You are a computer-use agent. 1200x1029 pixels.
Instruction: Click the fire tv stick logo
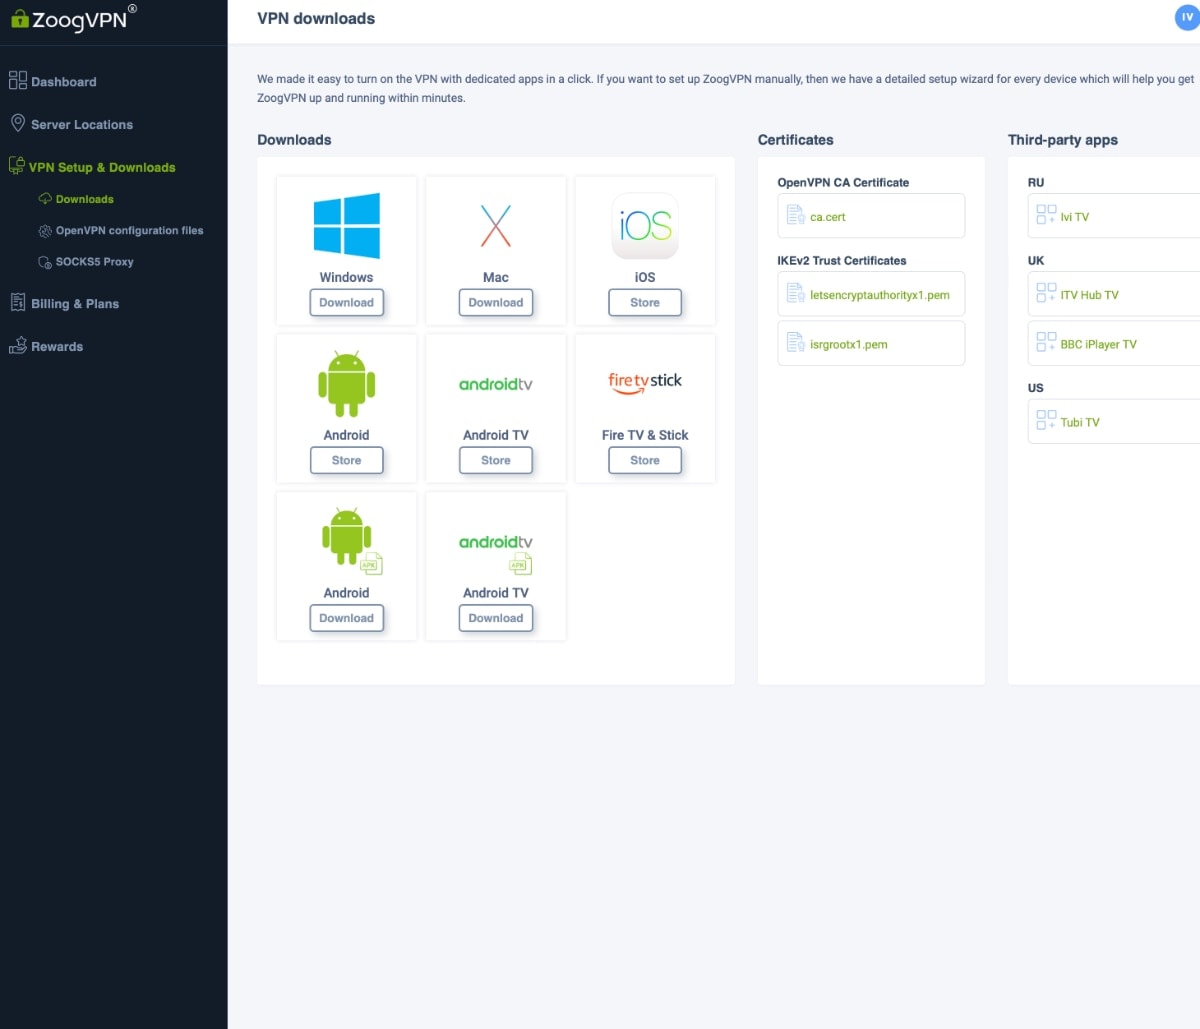[645, 382]
